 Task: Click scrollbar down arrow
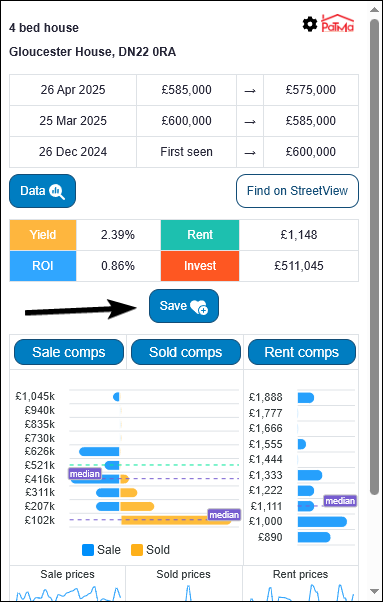click(375, 591)
